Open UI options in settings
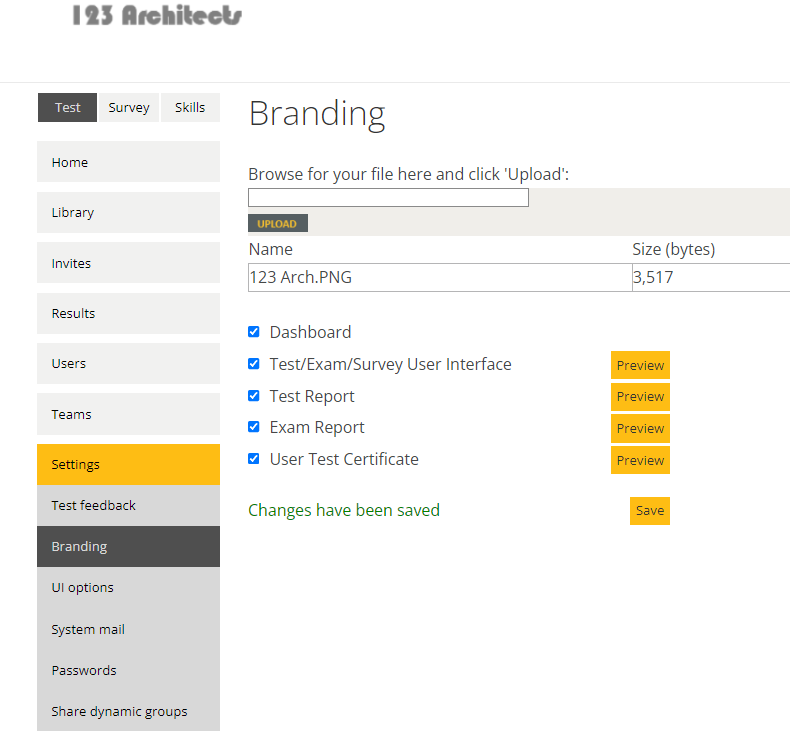Screen dimensions: 790x739 (x=128, y=588)
